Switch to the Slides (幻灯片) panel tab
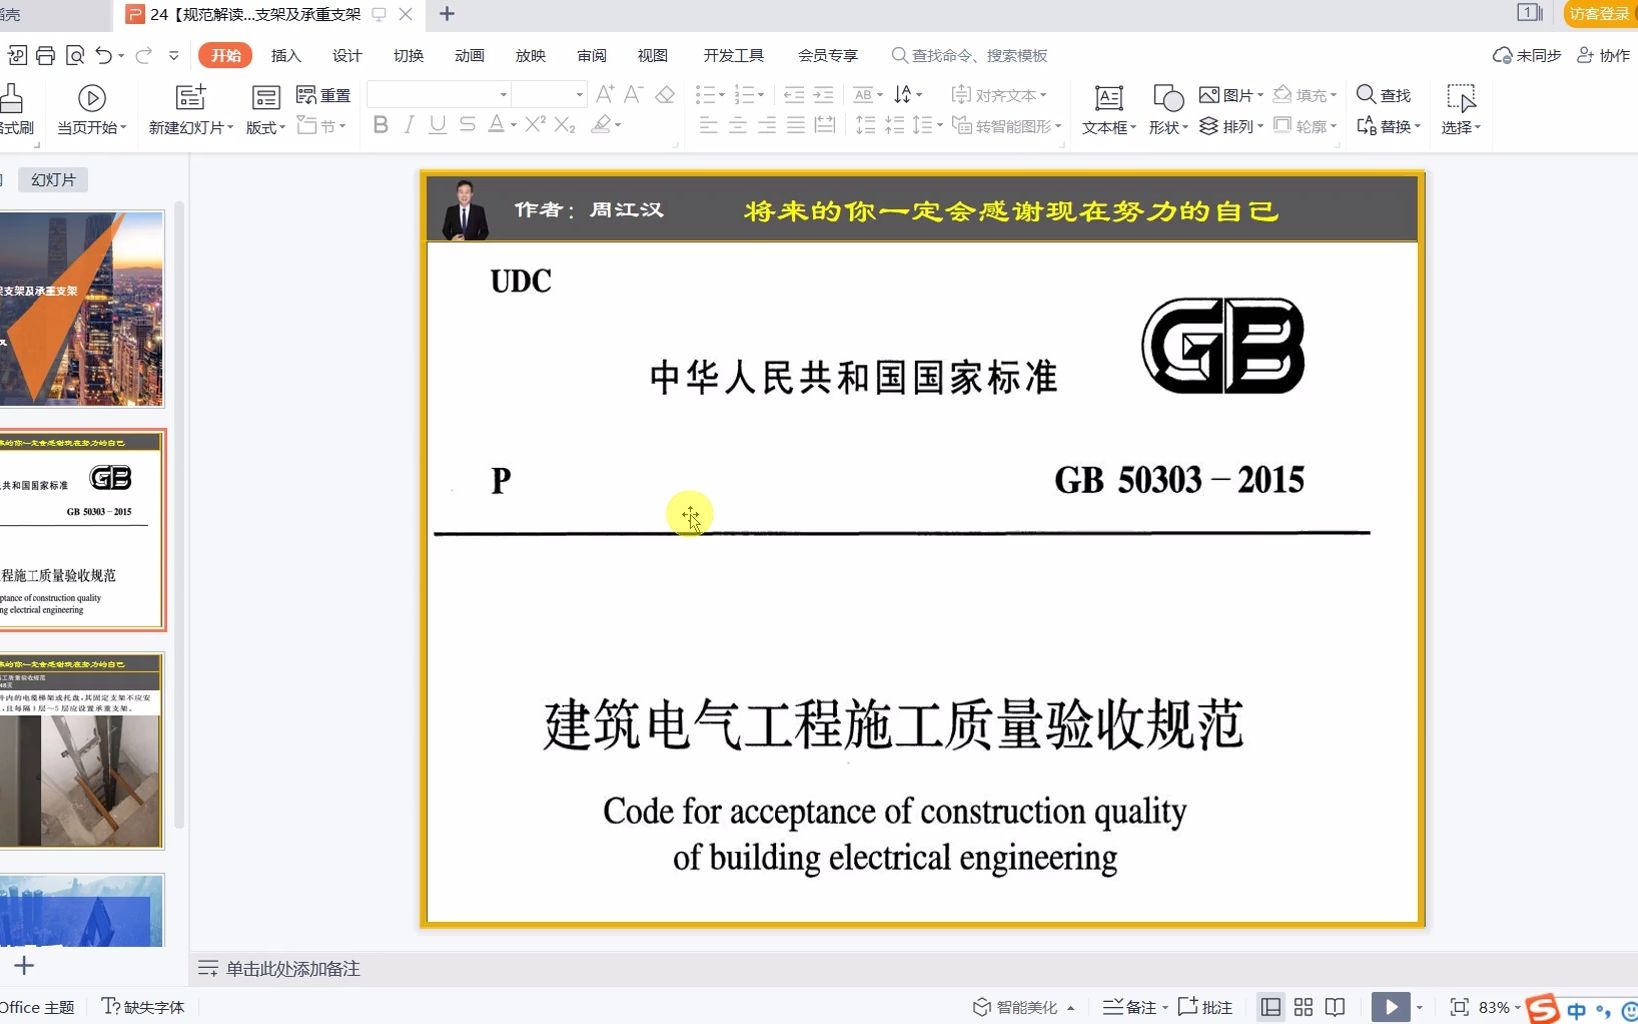 coord(53,180)
